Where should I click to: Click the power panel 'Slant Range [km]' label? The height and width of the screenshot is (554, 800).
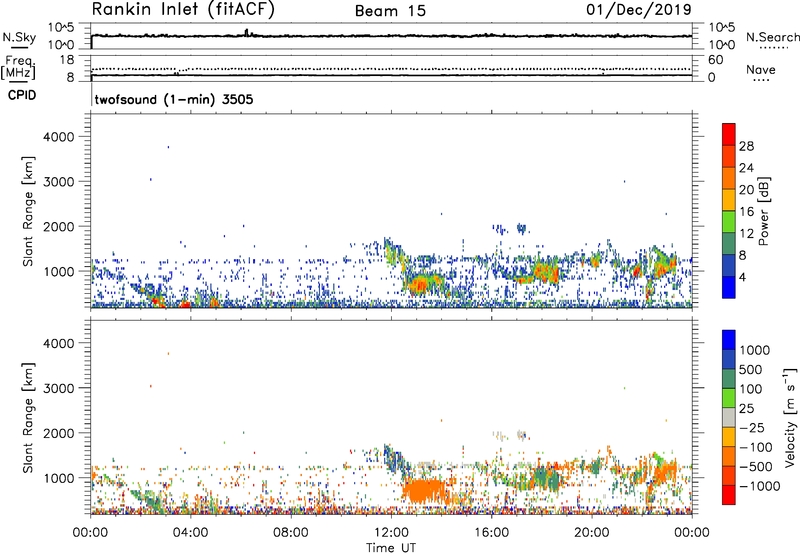click(28, 211)
